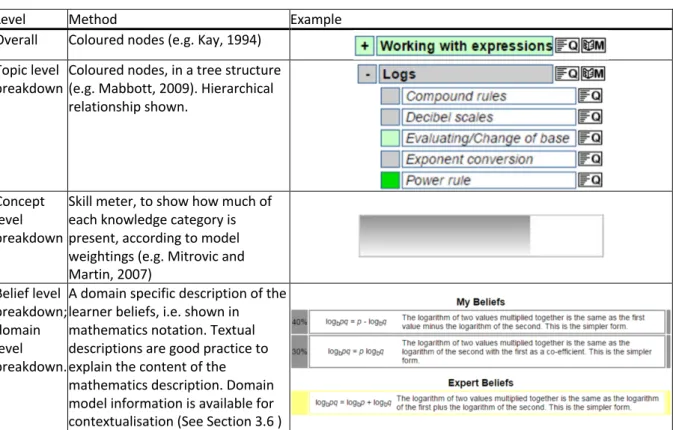Viewport: 673px width, 430px height.
Task: Click the Q icon beside Working with expressions
Action: pos(567,45)
